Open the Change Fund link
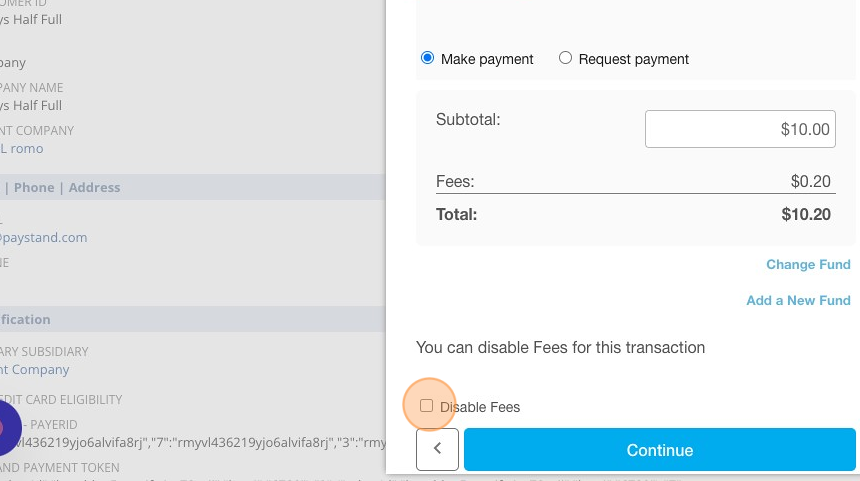860x481 pixels. (x=808, y=264)
